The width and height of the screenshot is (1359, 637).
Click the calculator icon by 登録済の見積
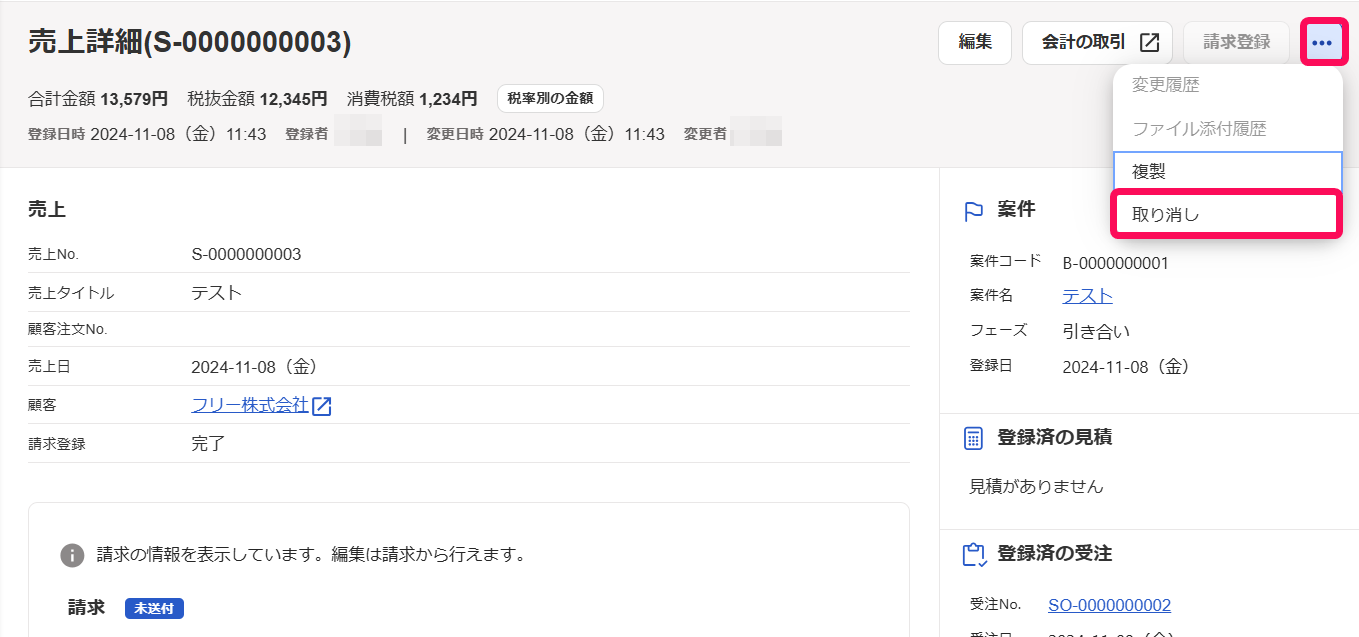(973, 438)
